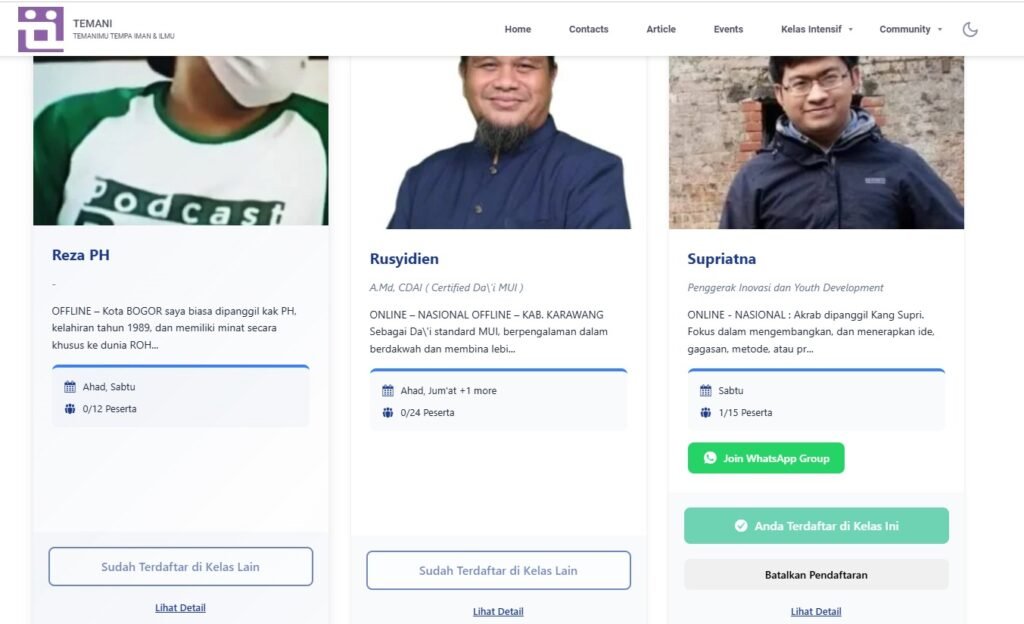Click calendar icon in Reza PH card

click(70, 387)
